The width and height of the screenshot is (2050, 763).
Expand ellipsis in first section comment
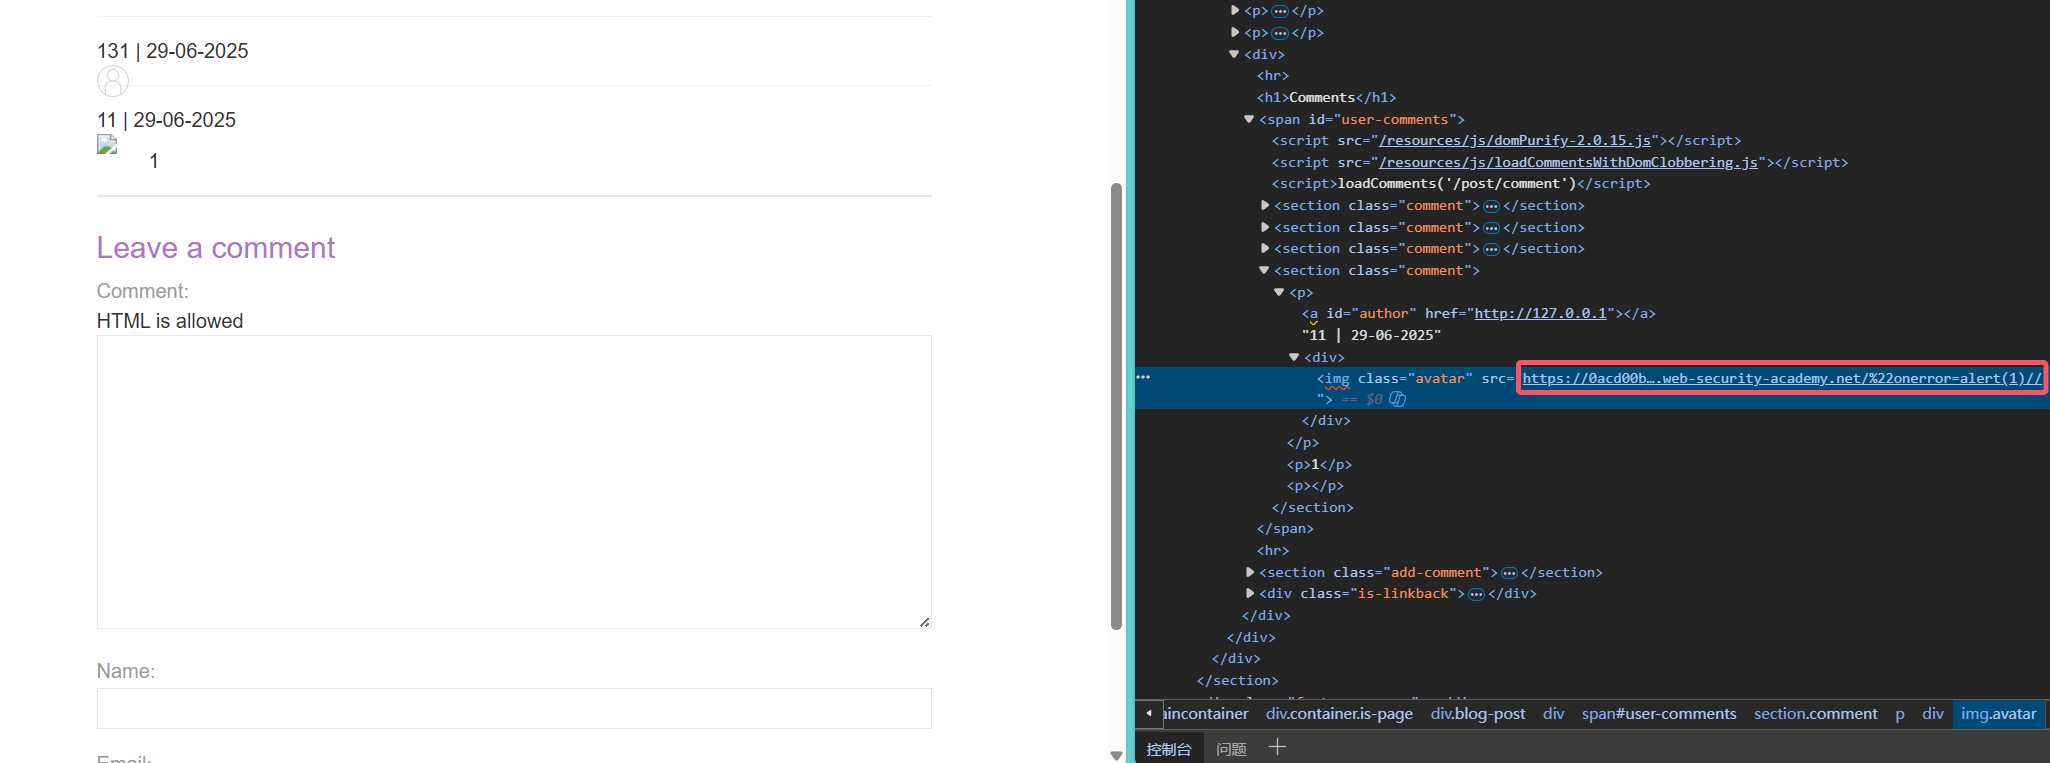1491,206
